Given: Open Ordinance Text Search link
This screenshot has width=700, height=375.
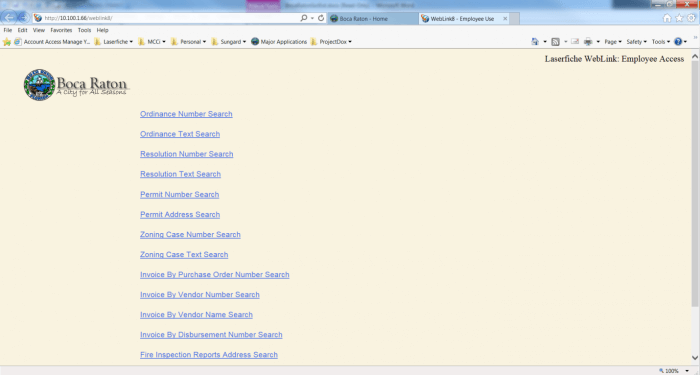Looking at the screenshot, I should pyautogui.click(x=180, y=134).
